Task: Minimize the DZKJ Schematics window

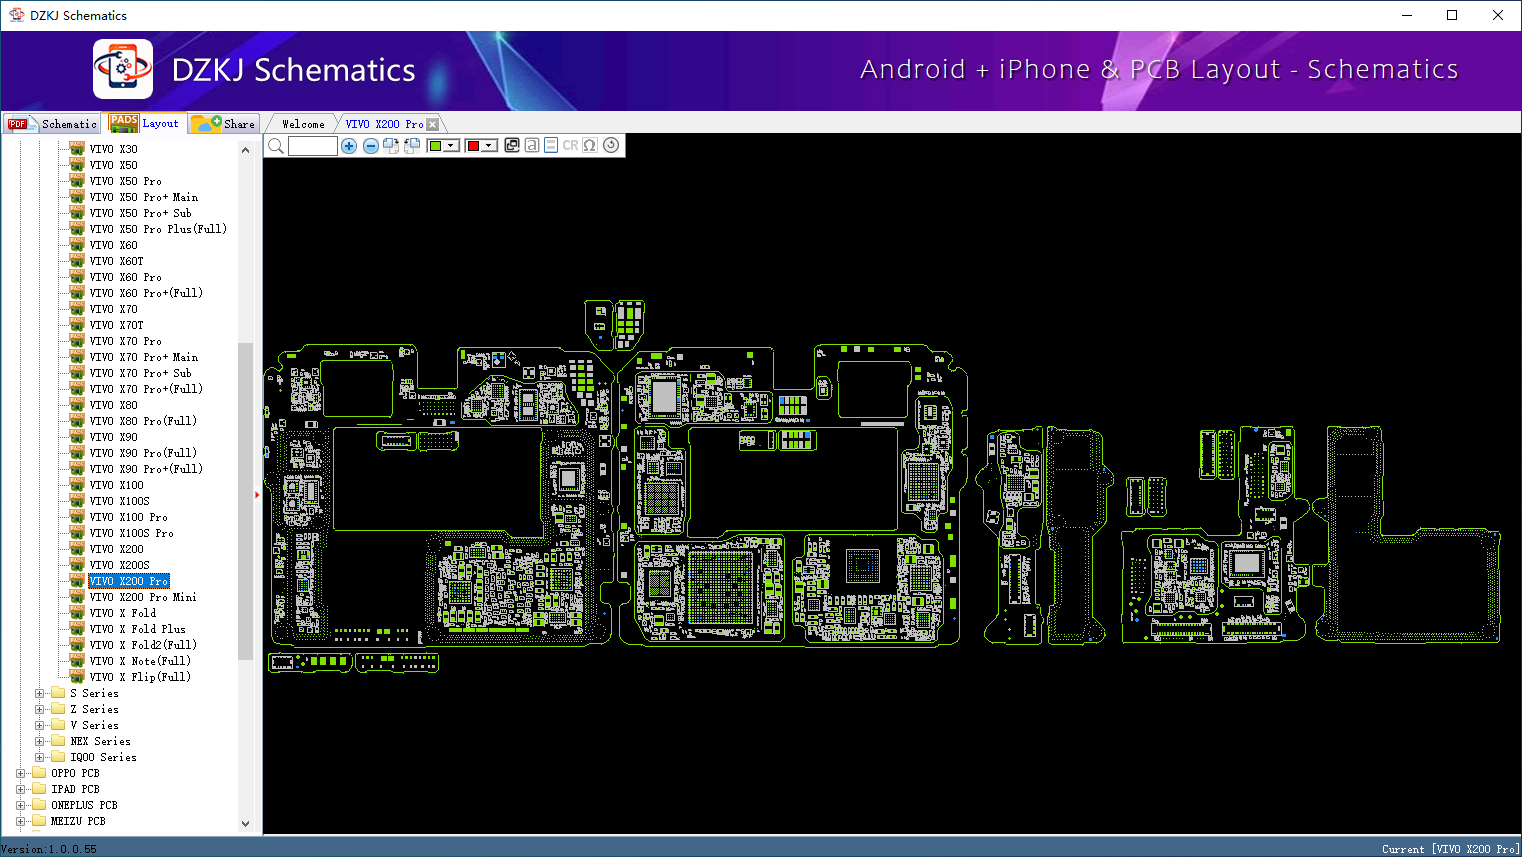Action: [1407, 15]
